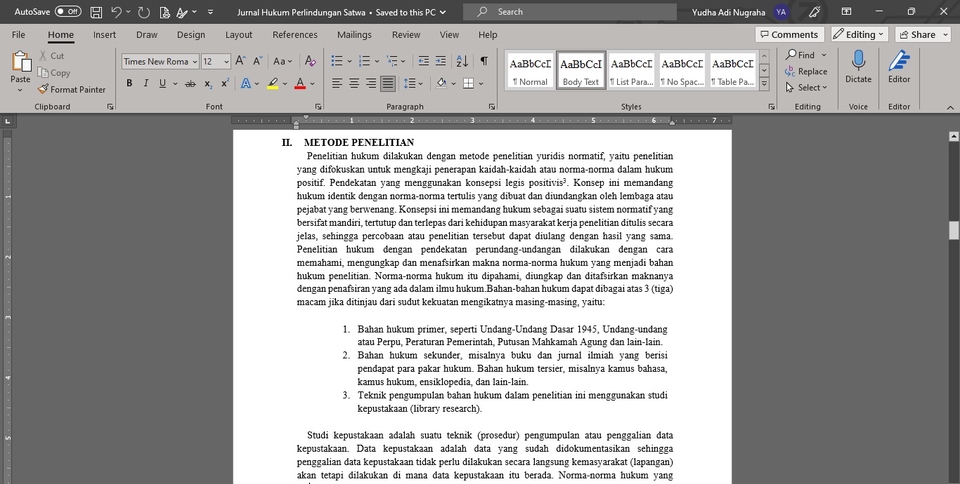Viewport: 960px width, 484px height.
Task: Click the vertical scrollbar thumb
Action: point(953,231)
